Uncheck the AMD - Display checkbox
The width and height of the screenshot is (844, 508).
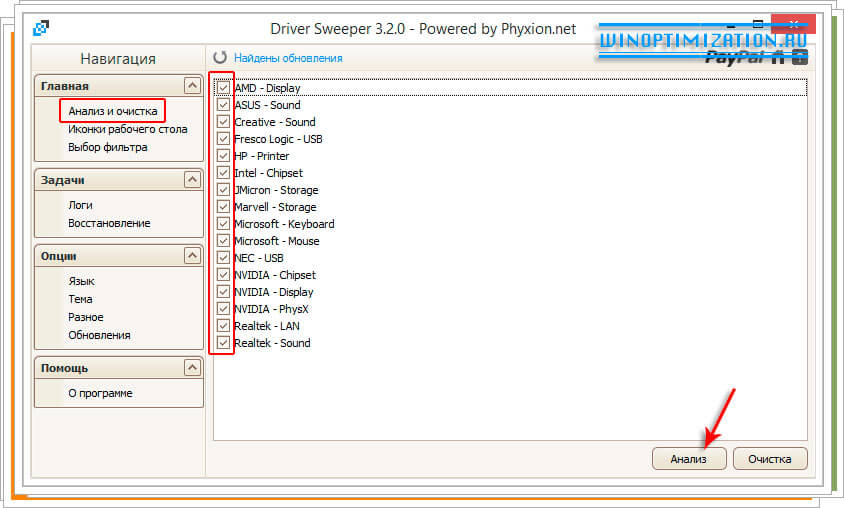coord(224,88)
